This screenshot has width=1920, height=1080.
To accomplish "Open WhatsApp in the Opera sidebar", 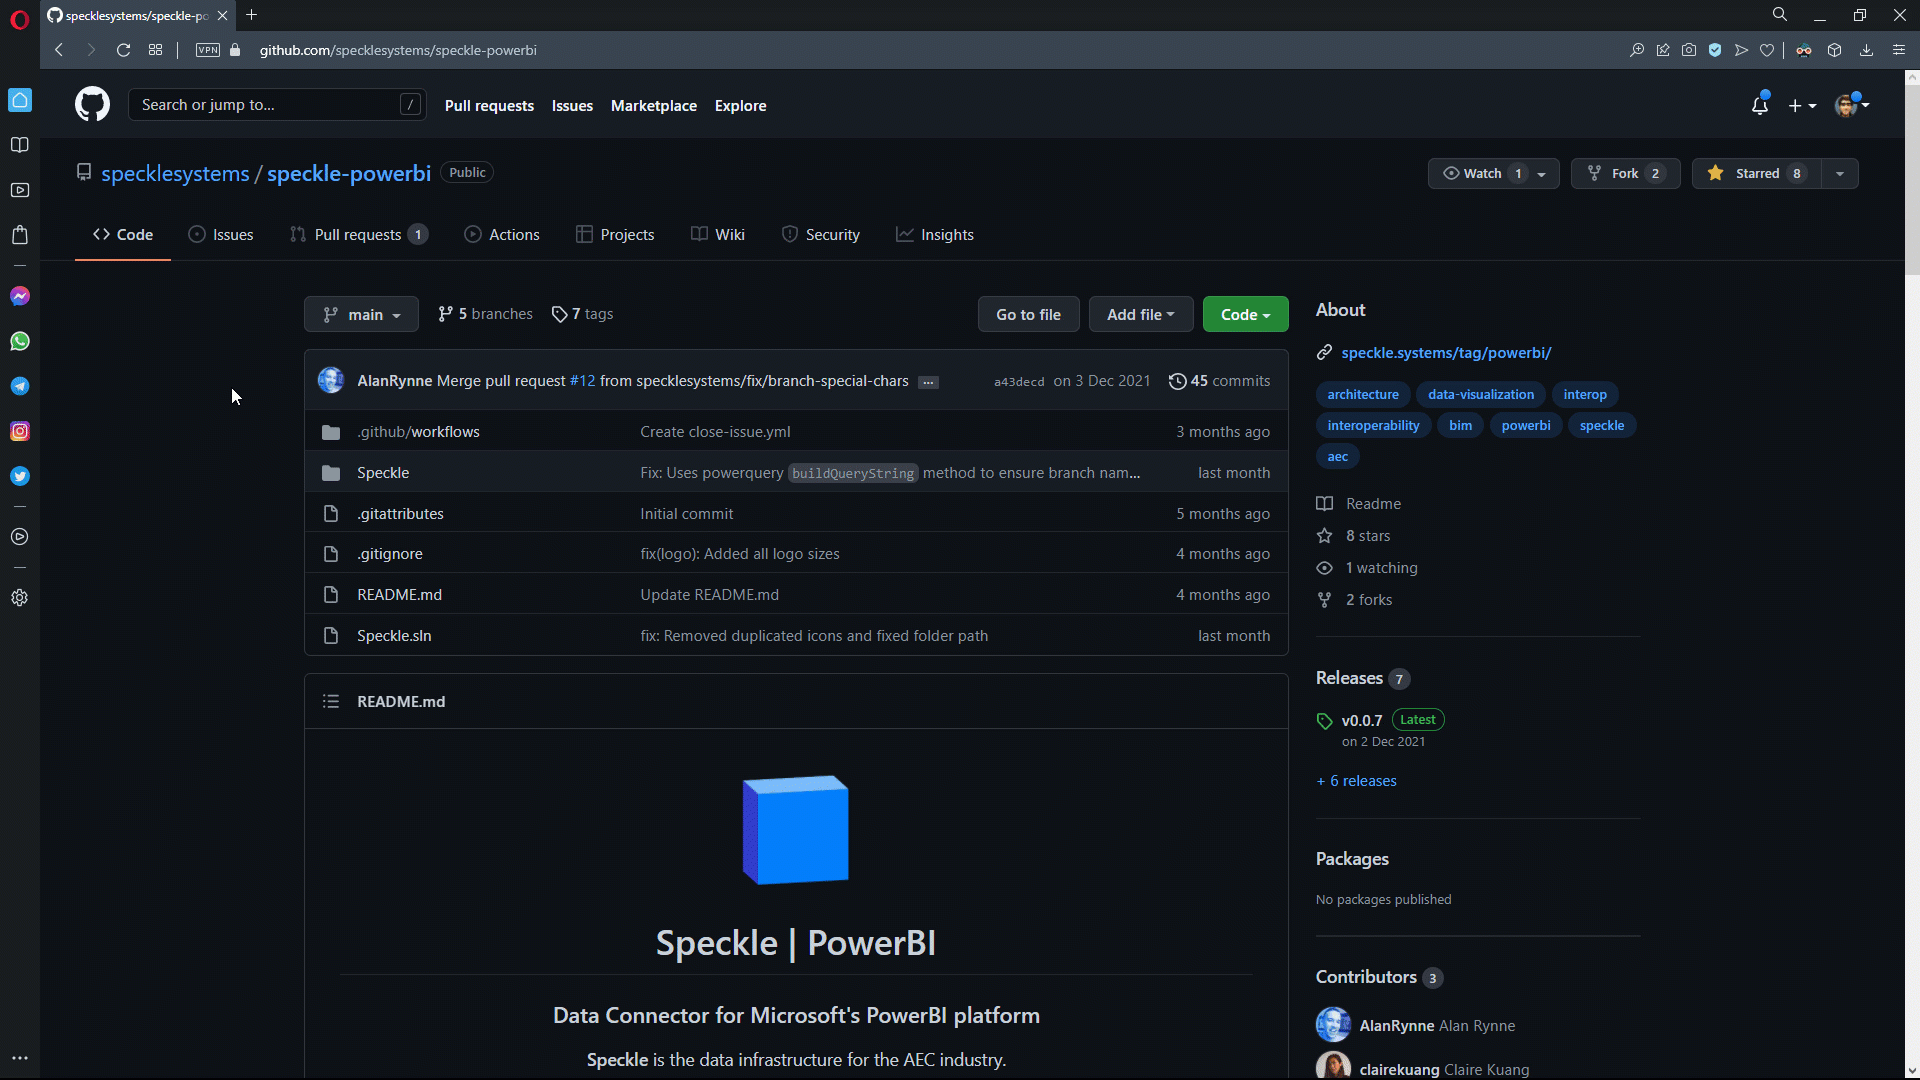I will pos(20,341).
